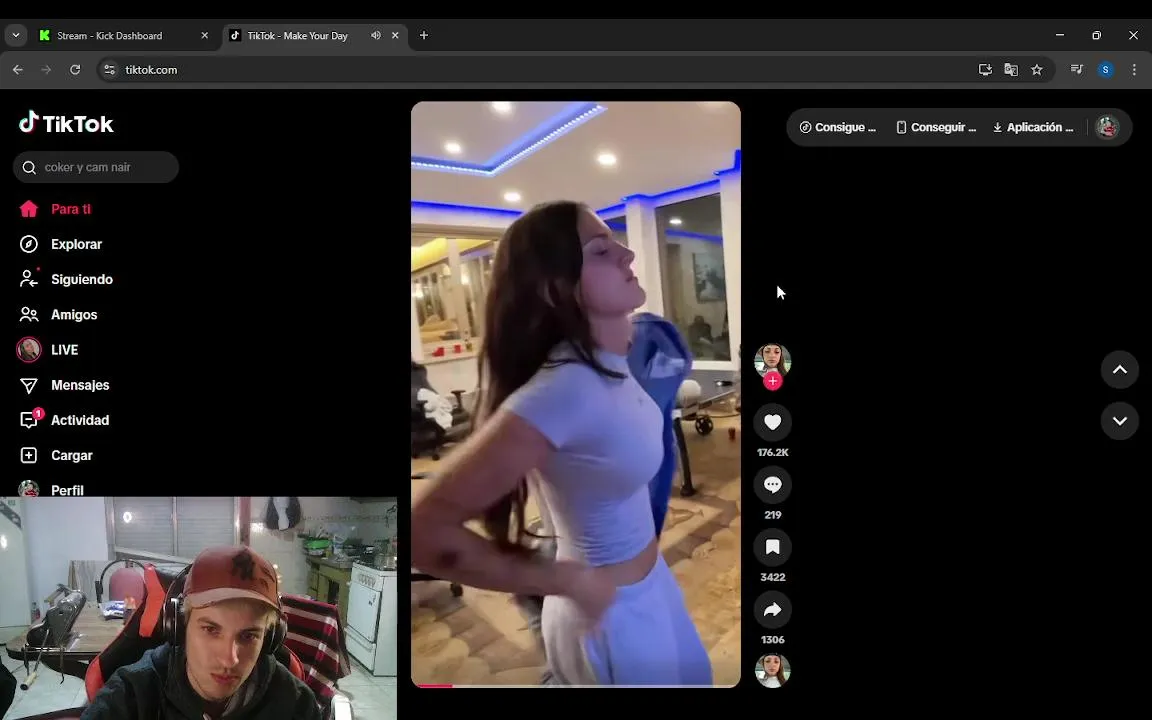Viewport: 1152px width, 720px height.
Task: Click the Amigos people icon
Action: [29, 314]
